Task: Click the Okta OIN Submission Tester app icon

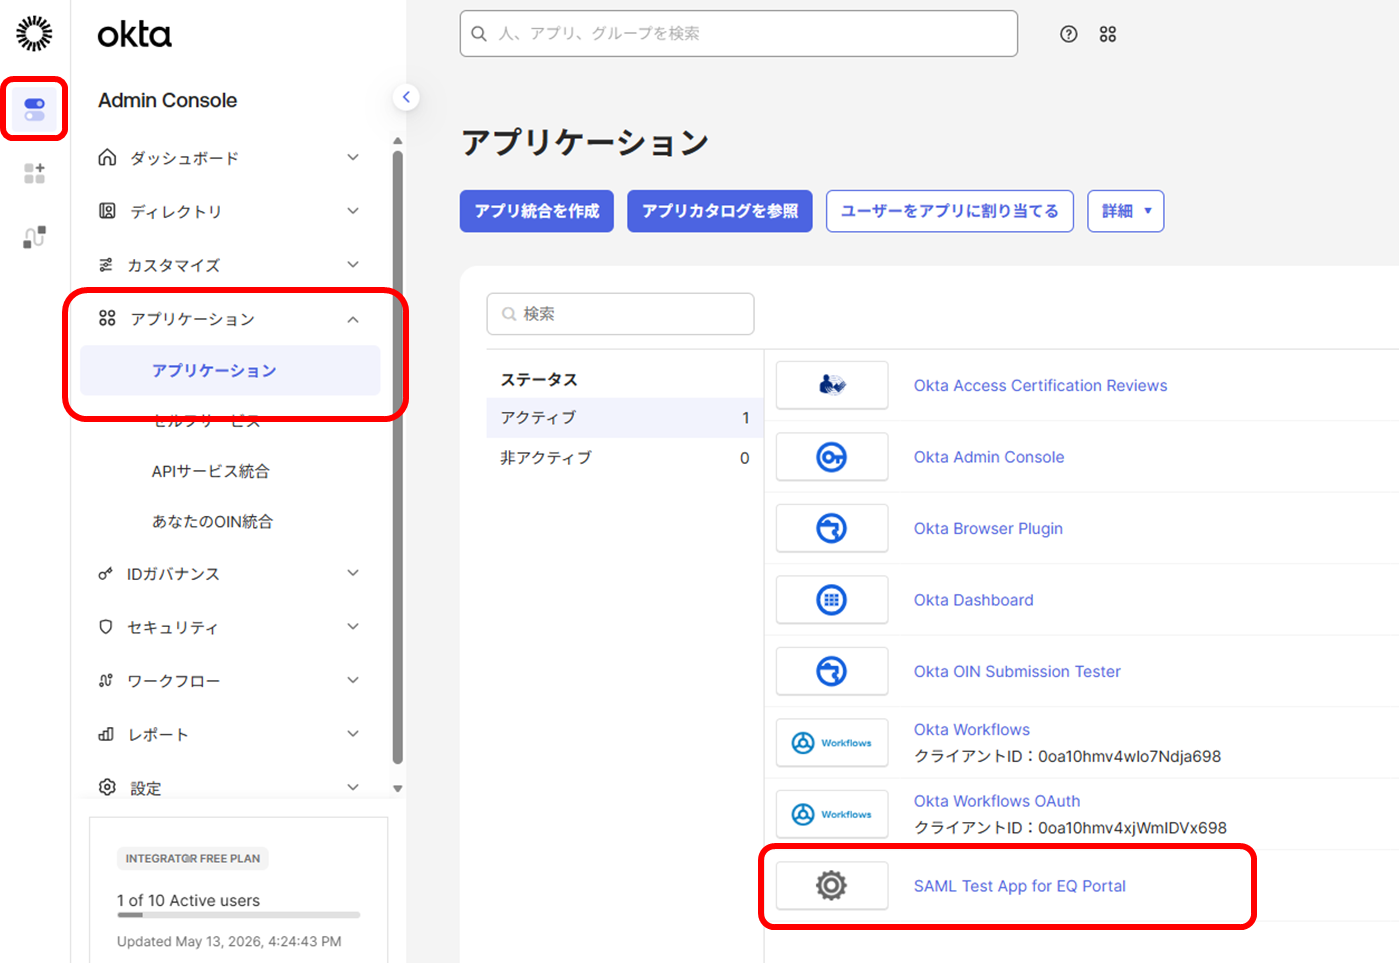Action: 832,671
